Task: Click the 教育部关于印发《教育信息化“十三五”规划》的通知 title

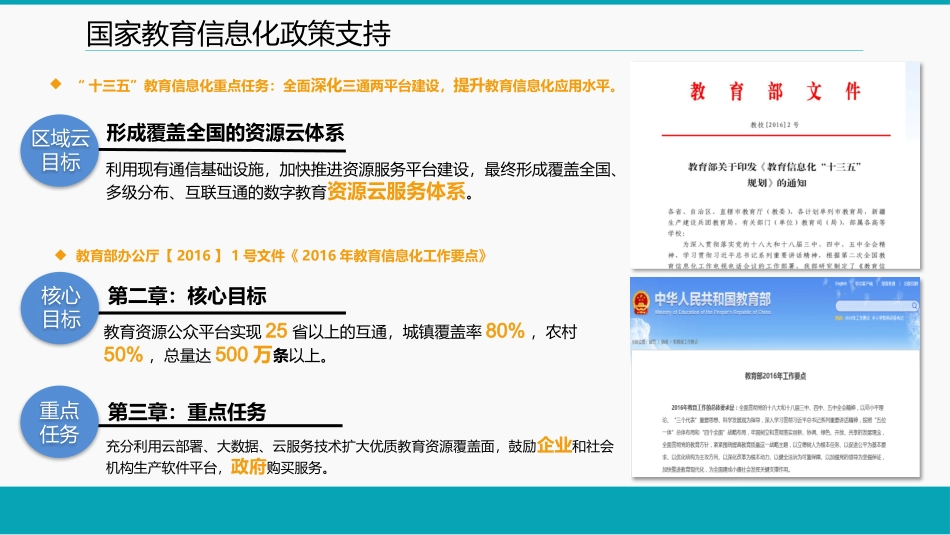Action: click(775, 174)
